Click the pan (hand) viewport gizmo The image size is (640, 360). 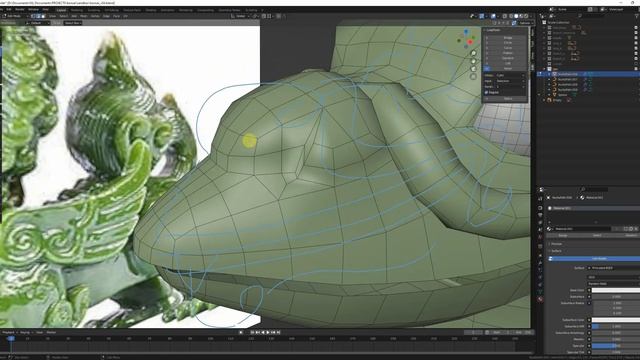[x=473, y=61]
